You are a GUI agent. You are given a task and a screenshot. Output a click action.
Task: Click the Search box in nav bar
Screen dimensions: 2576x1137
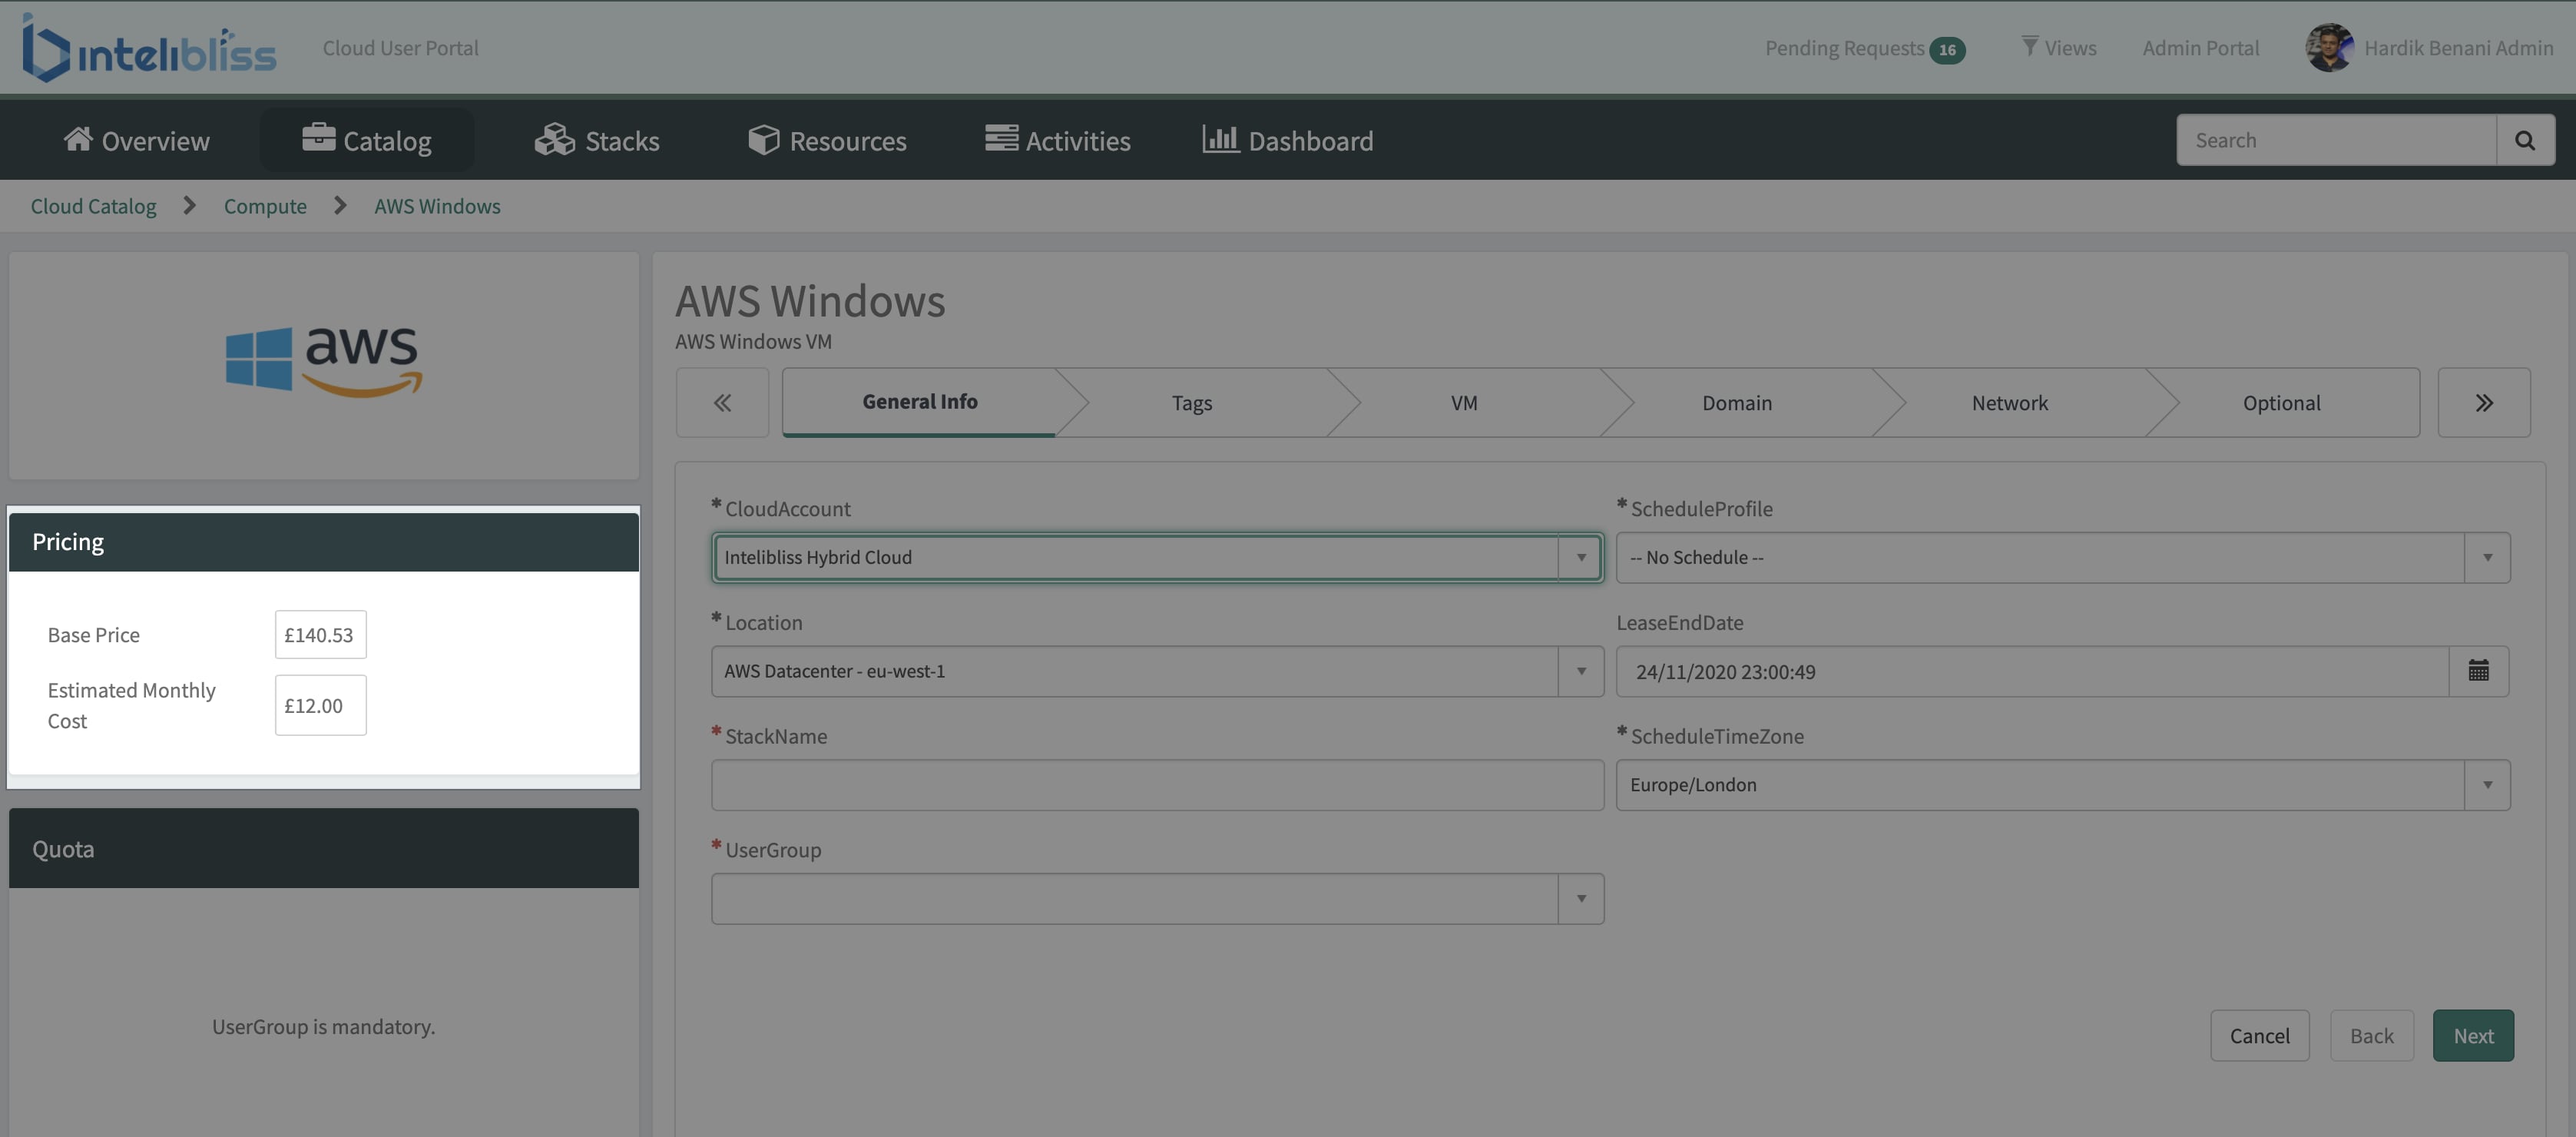pyautogui.click(x=2336, y=140)
